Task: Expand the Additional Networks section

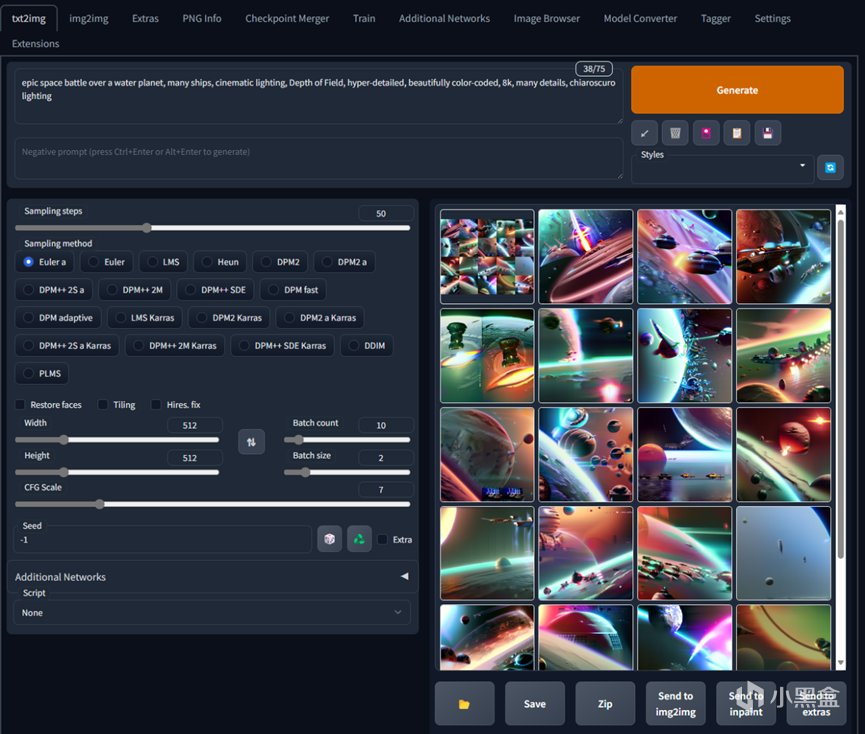Action: (212, 577)
